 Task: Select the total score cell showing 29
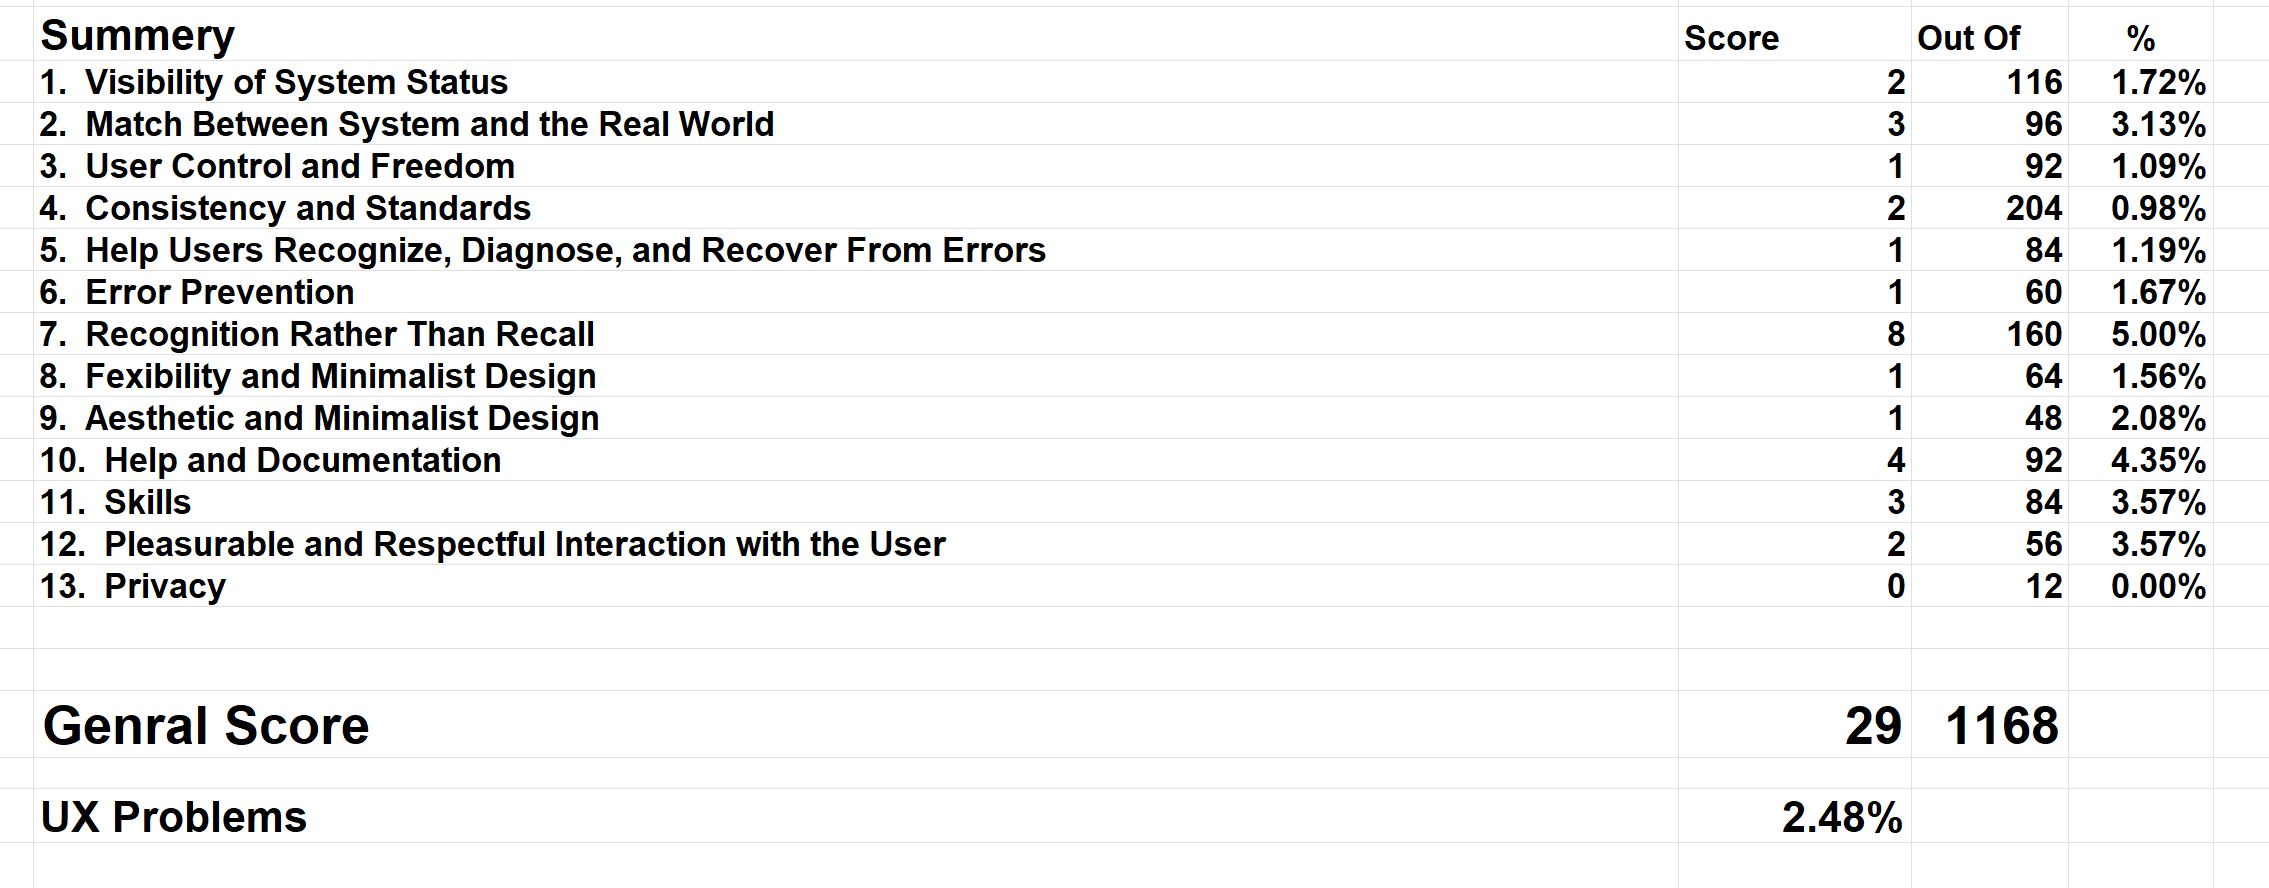click(x=1872, y=726)
